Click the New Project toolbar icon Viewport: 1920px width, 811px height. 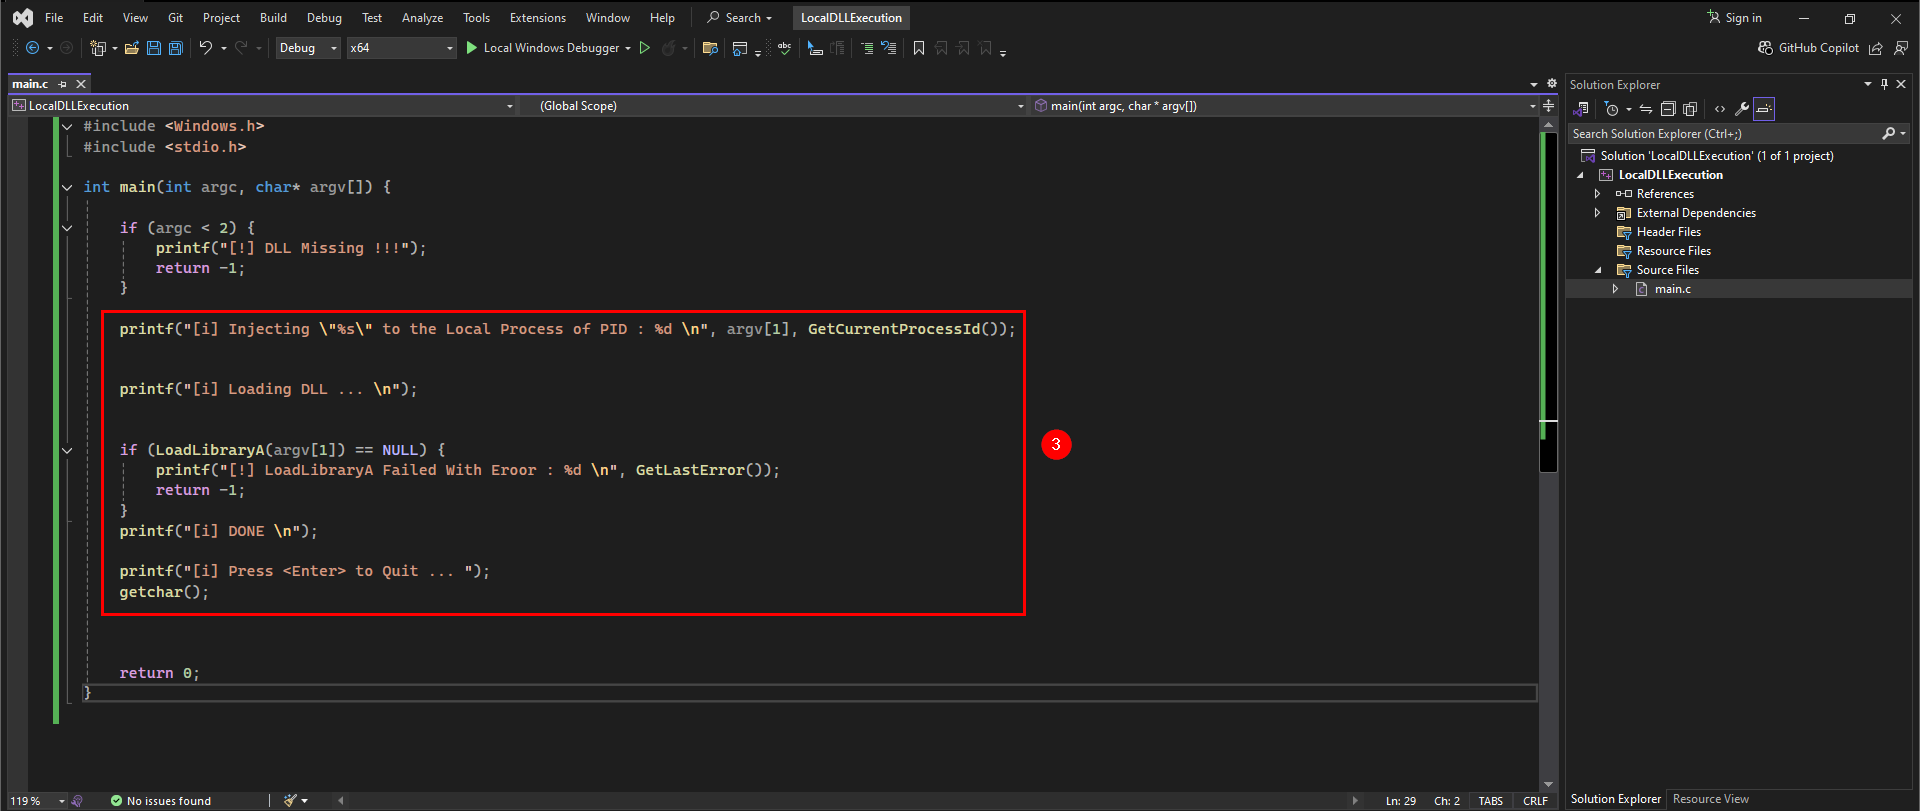point(97,48)
